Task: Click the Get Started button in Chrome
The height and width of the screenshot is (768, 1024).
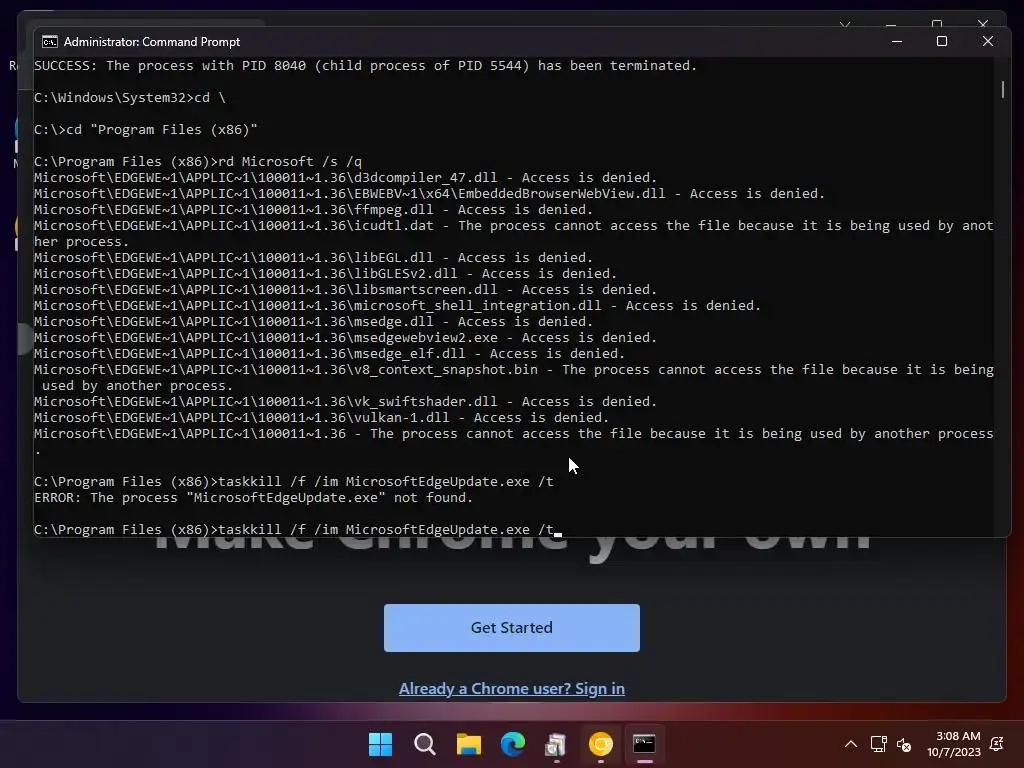Action: (x=511, y=628)
